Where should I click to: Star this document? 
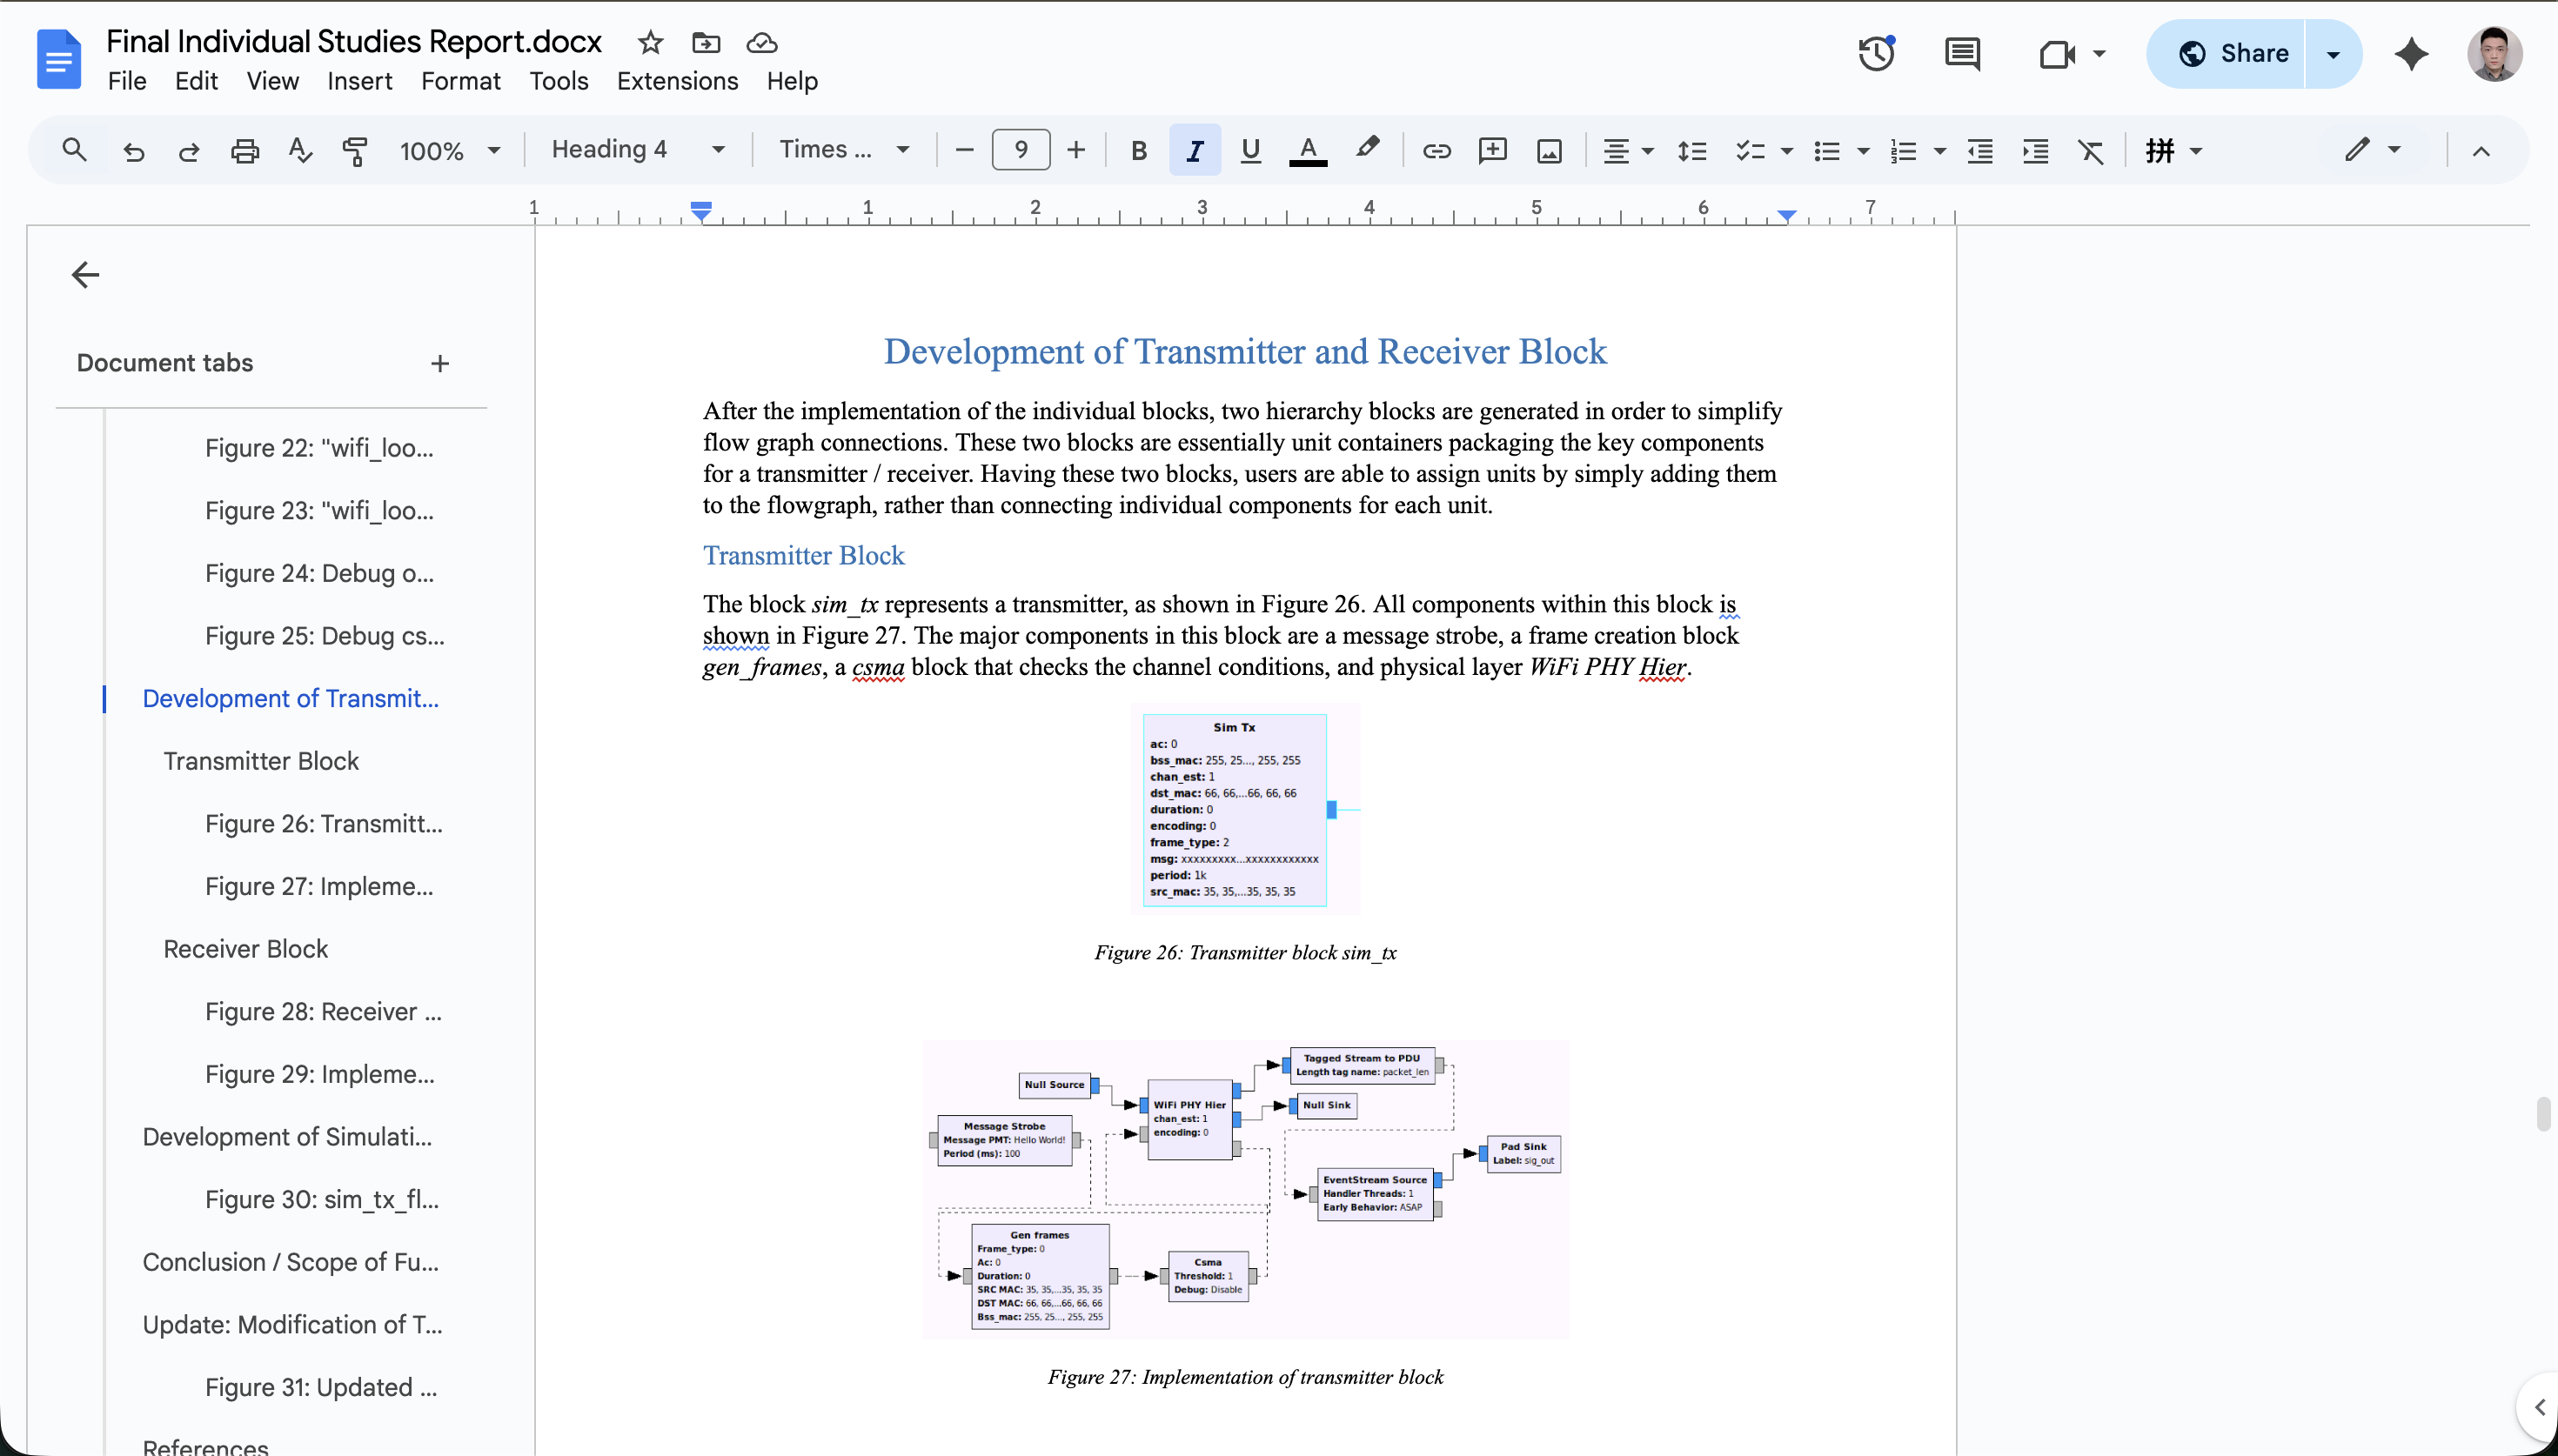pos(650,42)
